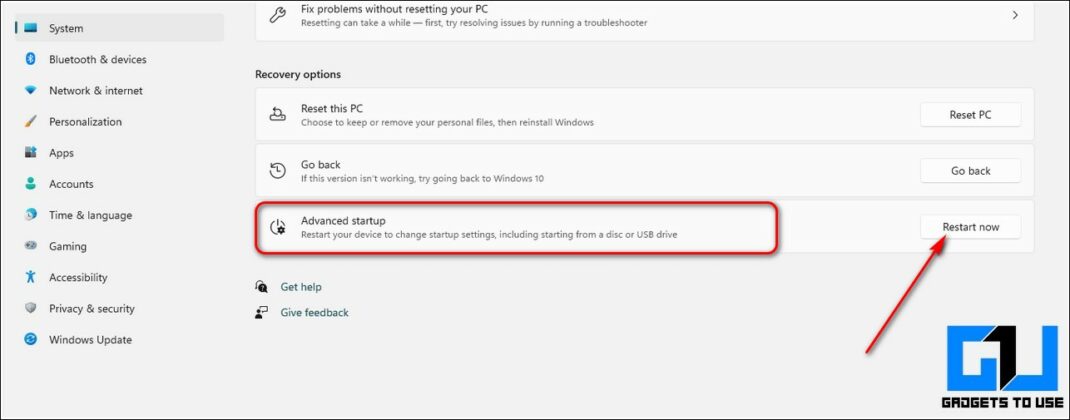Open the Give feedback link
1070x420 pixels.
click(x=314, y=312)
